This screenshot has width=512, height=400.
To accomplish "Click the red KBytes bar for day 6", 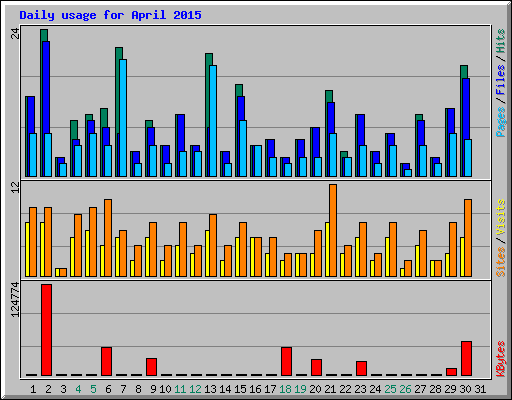I will point(106,361).
